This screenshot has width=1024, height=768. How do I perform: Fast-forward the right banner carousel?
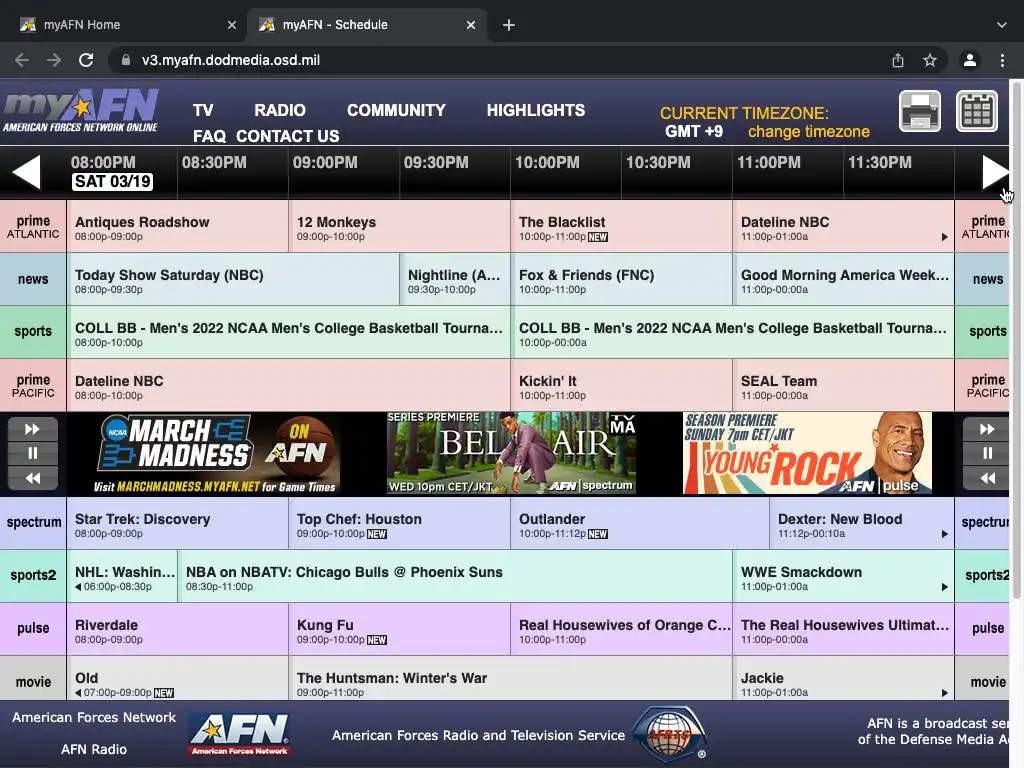pos(987,429)
